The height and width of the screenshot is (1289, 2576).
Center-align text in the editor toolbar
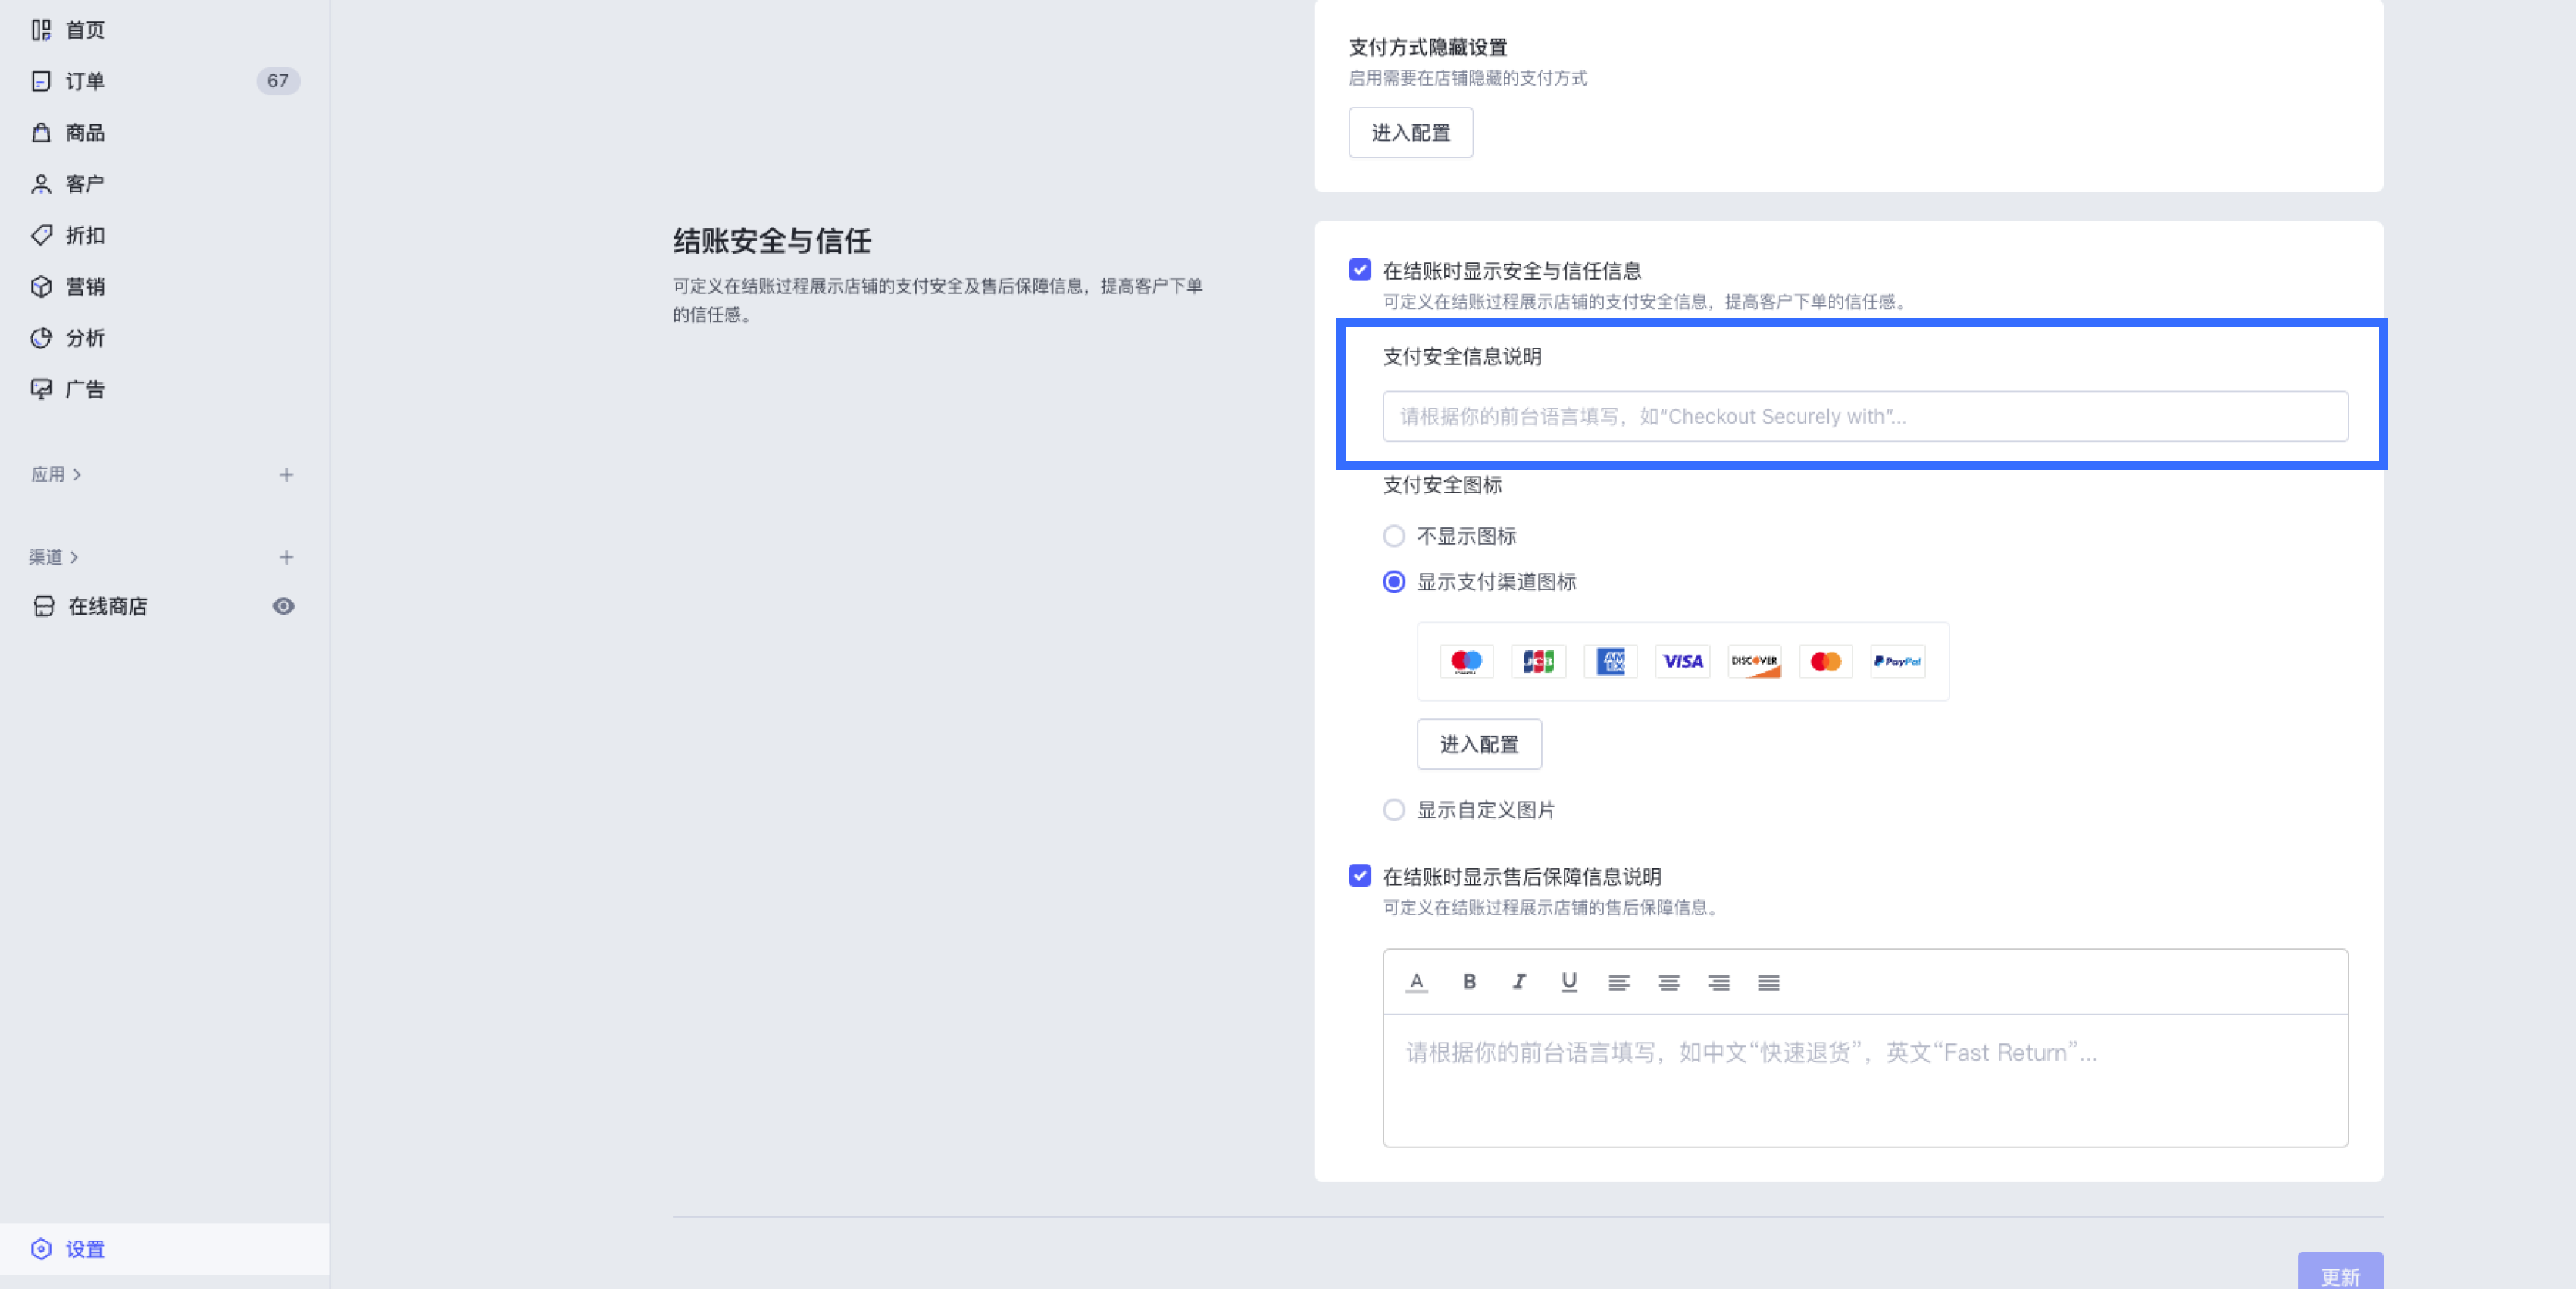(x=1668, y=982)
